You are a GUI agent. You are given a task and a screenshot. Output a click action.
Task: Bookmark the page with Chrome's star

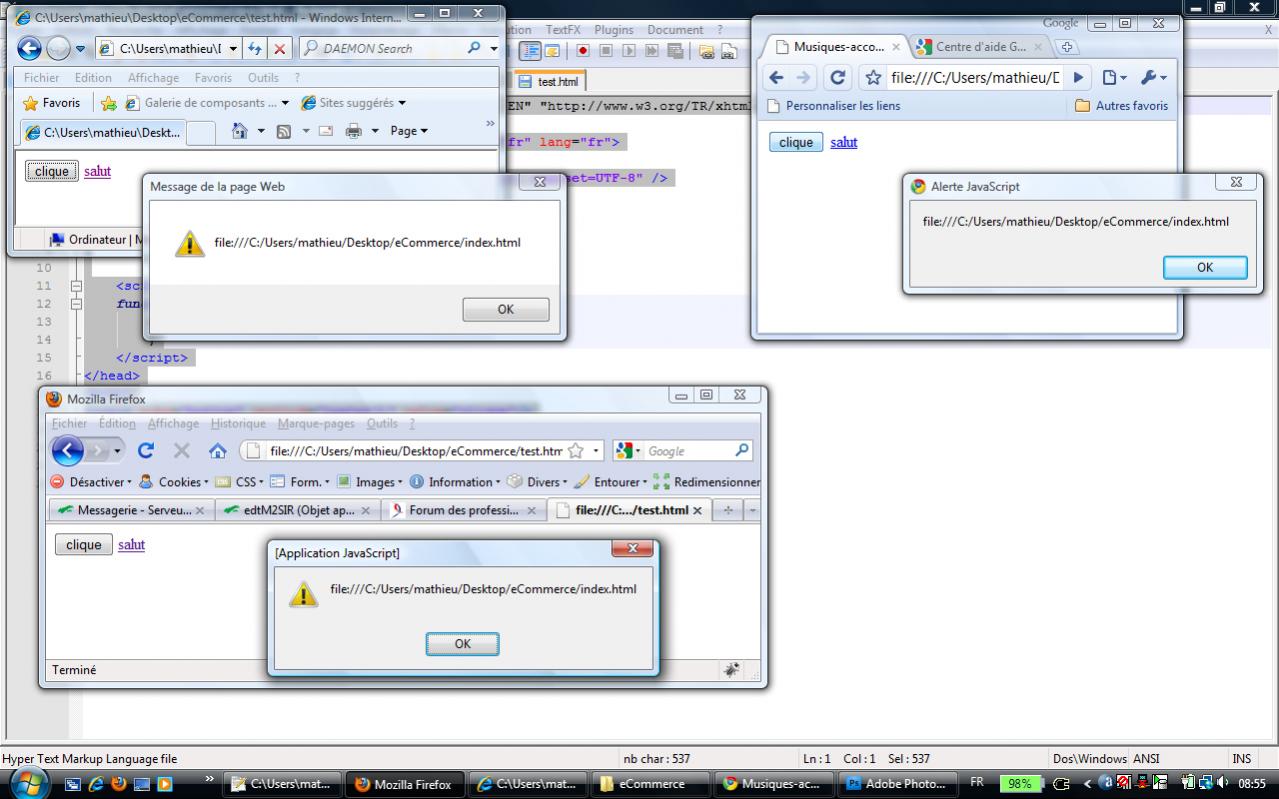coord(873,78)
